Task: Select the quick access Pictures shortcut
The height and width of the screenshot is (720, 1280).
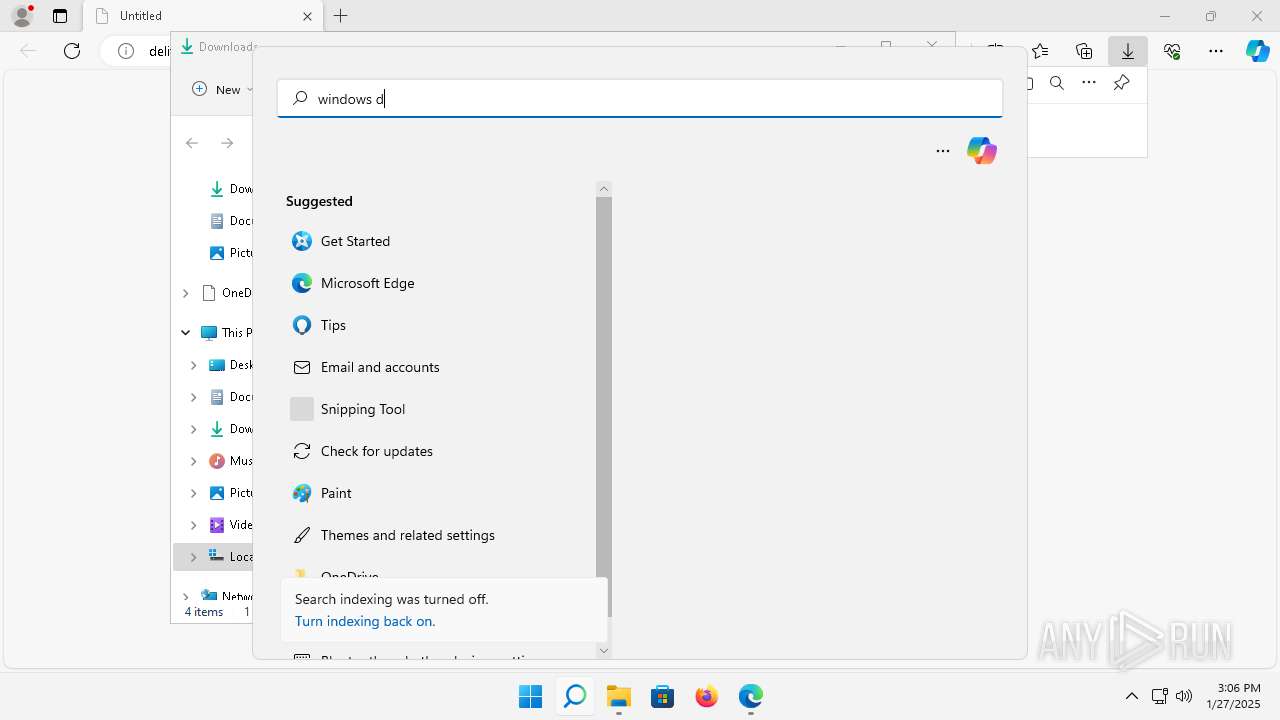Action: pos(230,253)
